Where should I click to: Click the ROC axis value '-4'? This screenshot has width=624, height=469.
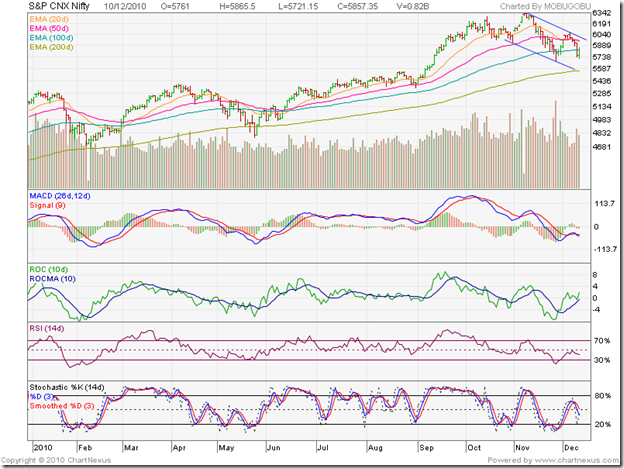click(x=596, y=309)
